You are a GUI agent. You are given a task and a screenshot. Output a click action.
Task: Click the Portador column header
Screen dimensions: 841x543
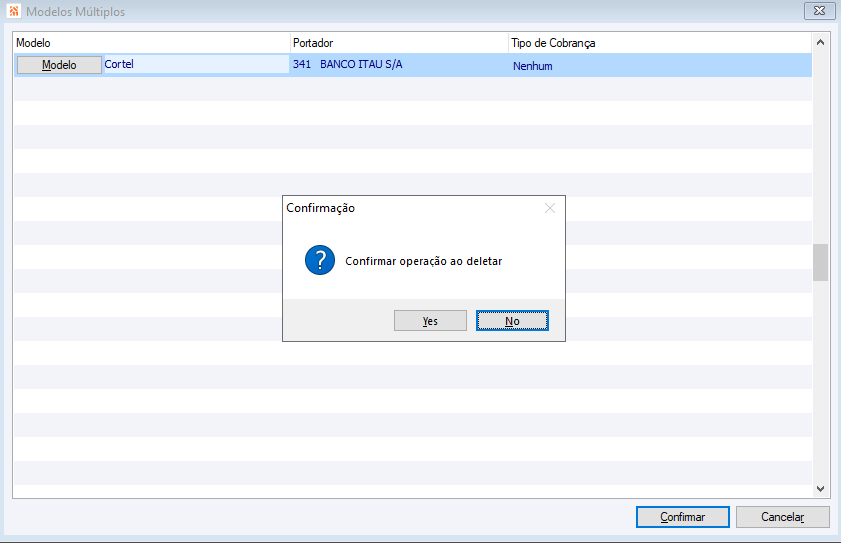(399, 43)
